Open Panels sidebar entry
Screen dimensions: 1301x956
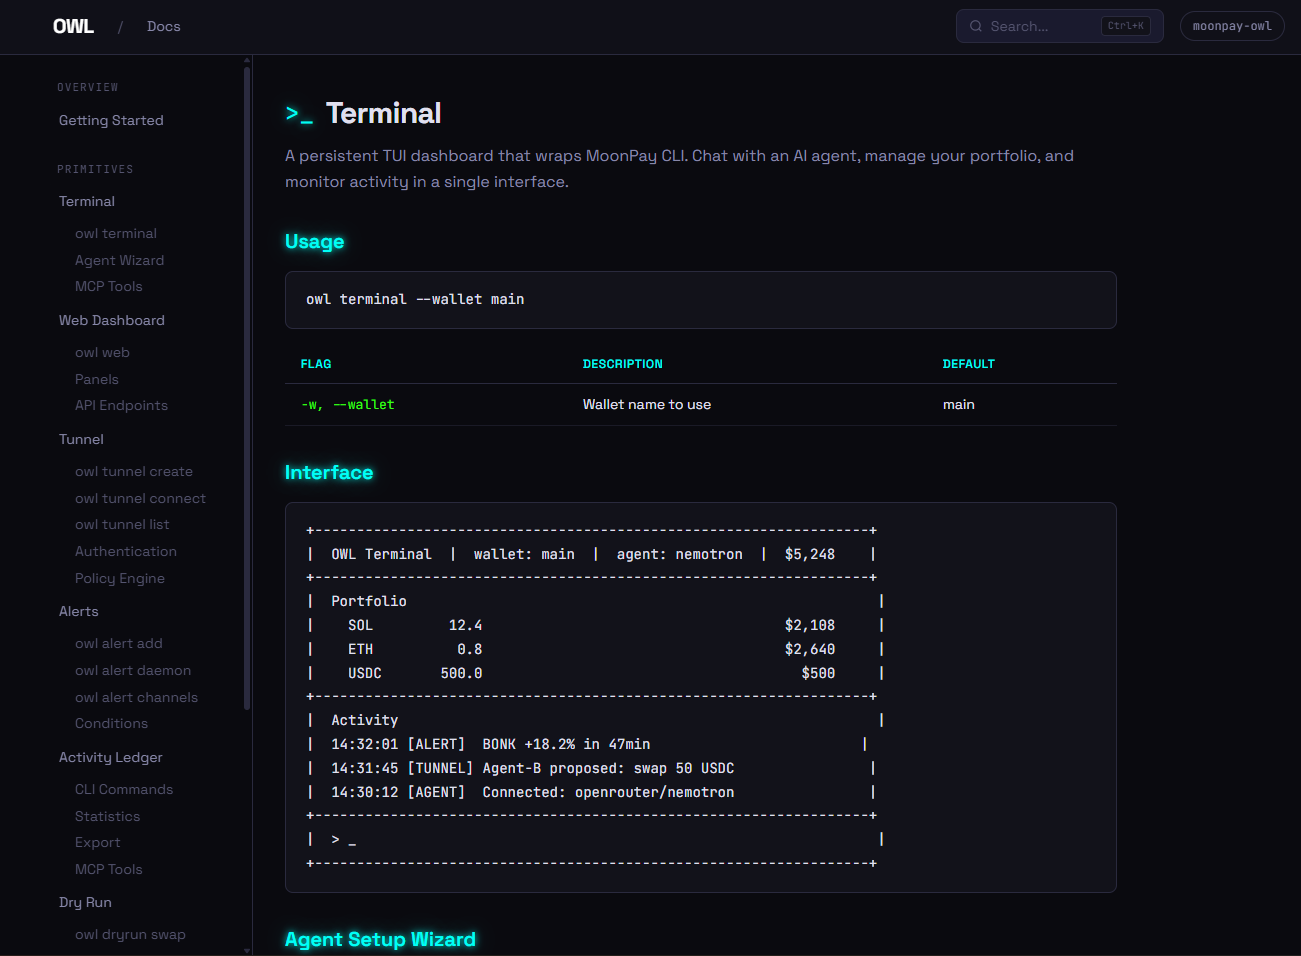pos(96,379)
